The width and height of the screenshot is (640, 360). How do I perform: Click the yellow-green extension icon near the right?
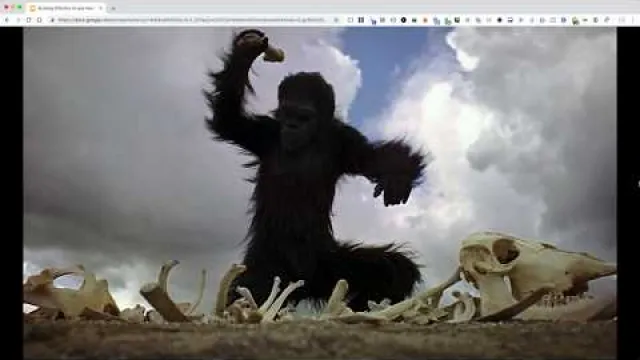point(575,20)
